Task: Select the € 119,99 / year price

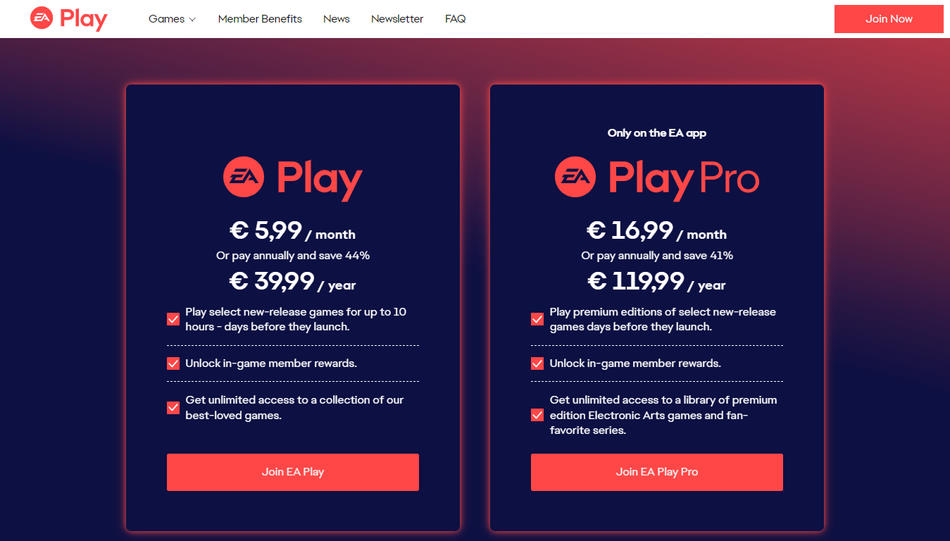Action: pyautogui.click(x=656, y=283)
